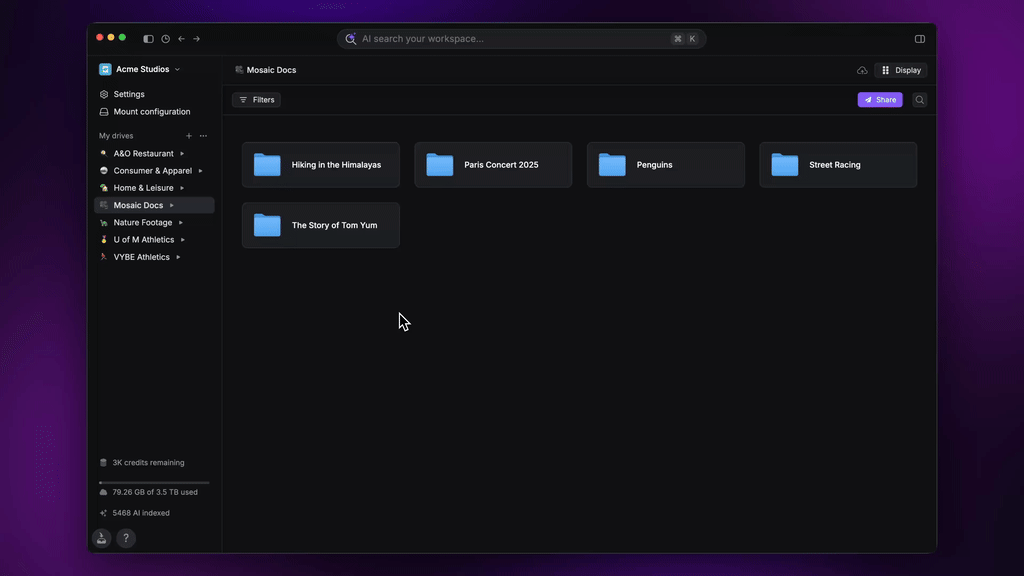The width and height of the screenshot is (1024, 576).
Task: Expand the Nature Footage drive
Action: (x=181, y=223)
